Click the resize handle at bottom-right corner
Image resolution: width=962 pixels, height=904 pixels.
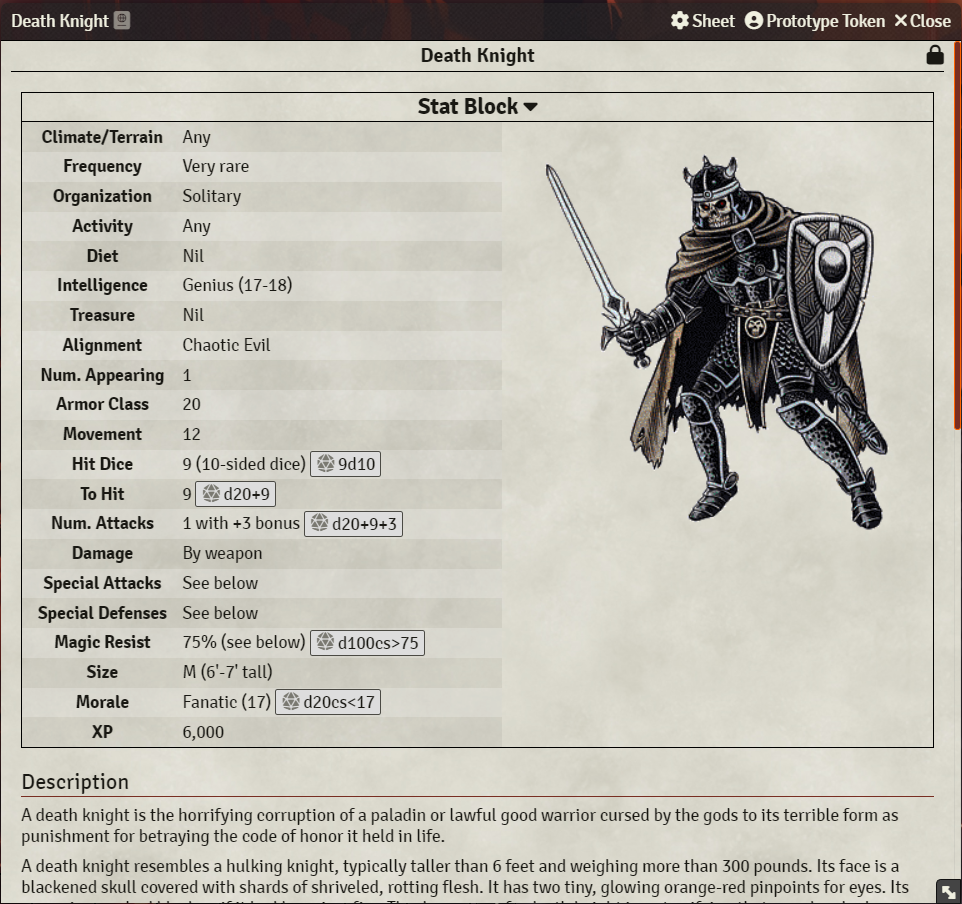949,892
